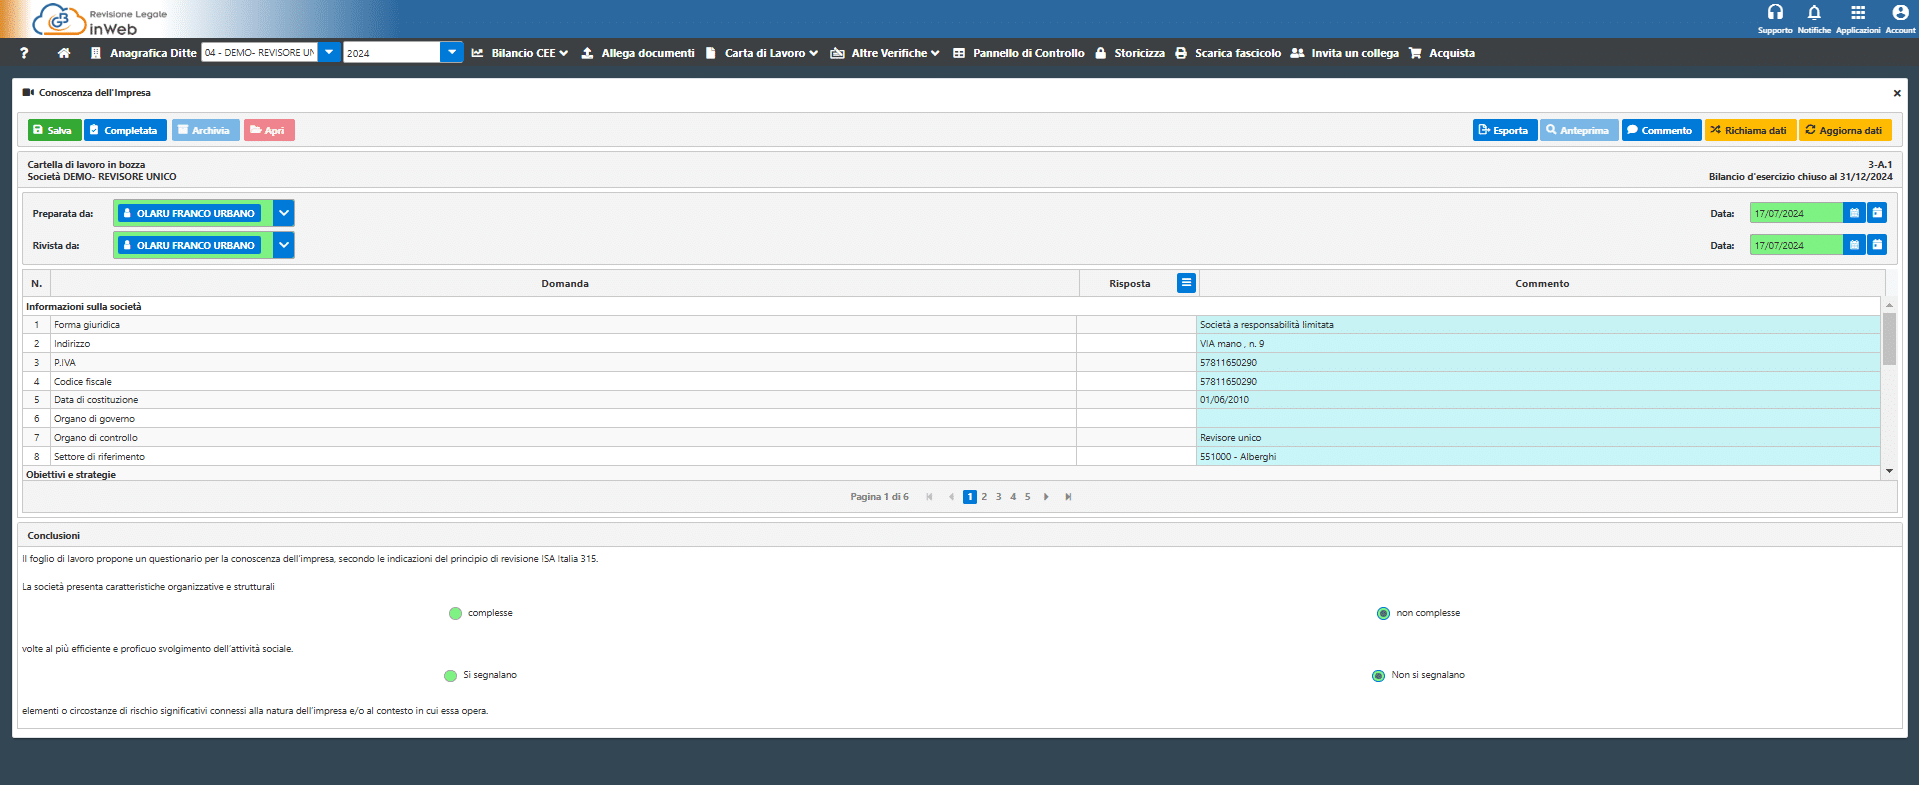Viewport: 1919px width, 785px height.
Task: Open the Carta di Lavoro menu
Action: pyautogui.click(x=762, y=53)
